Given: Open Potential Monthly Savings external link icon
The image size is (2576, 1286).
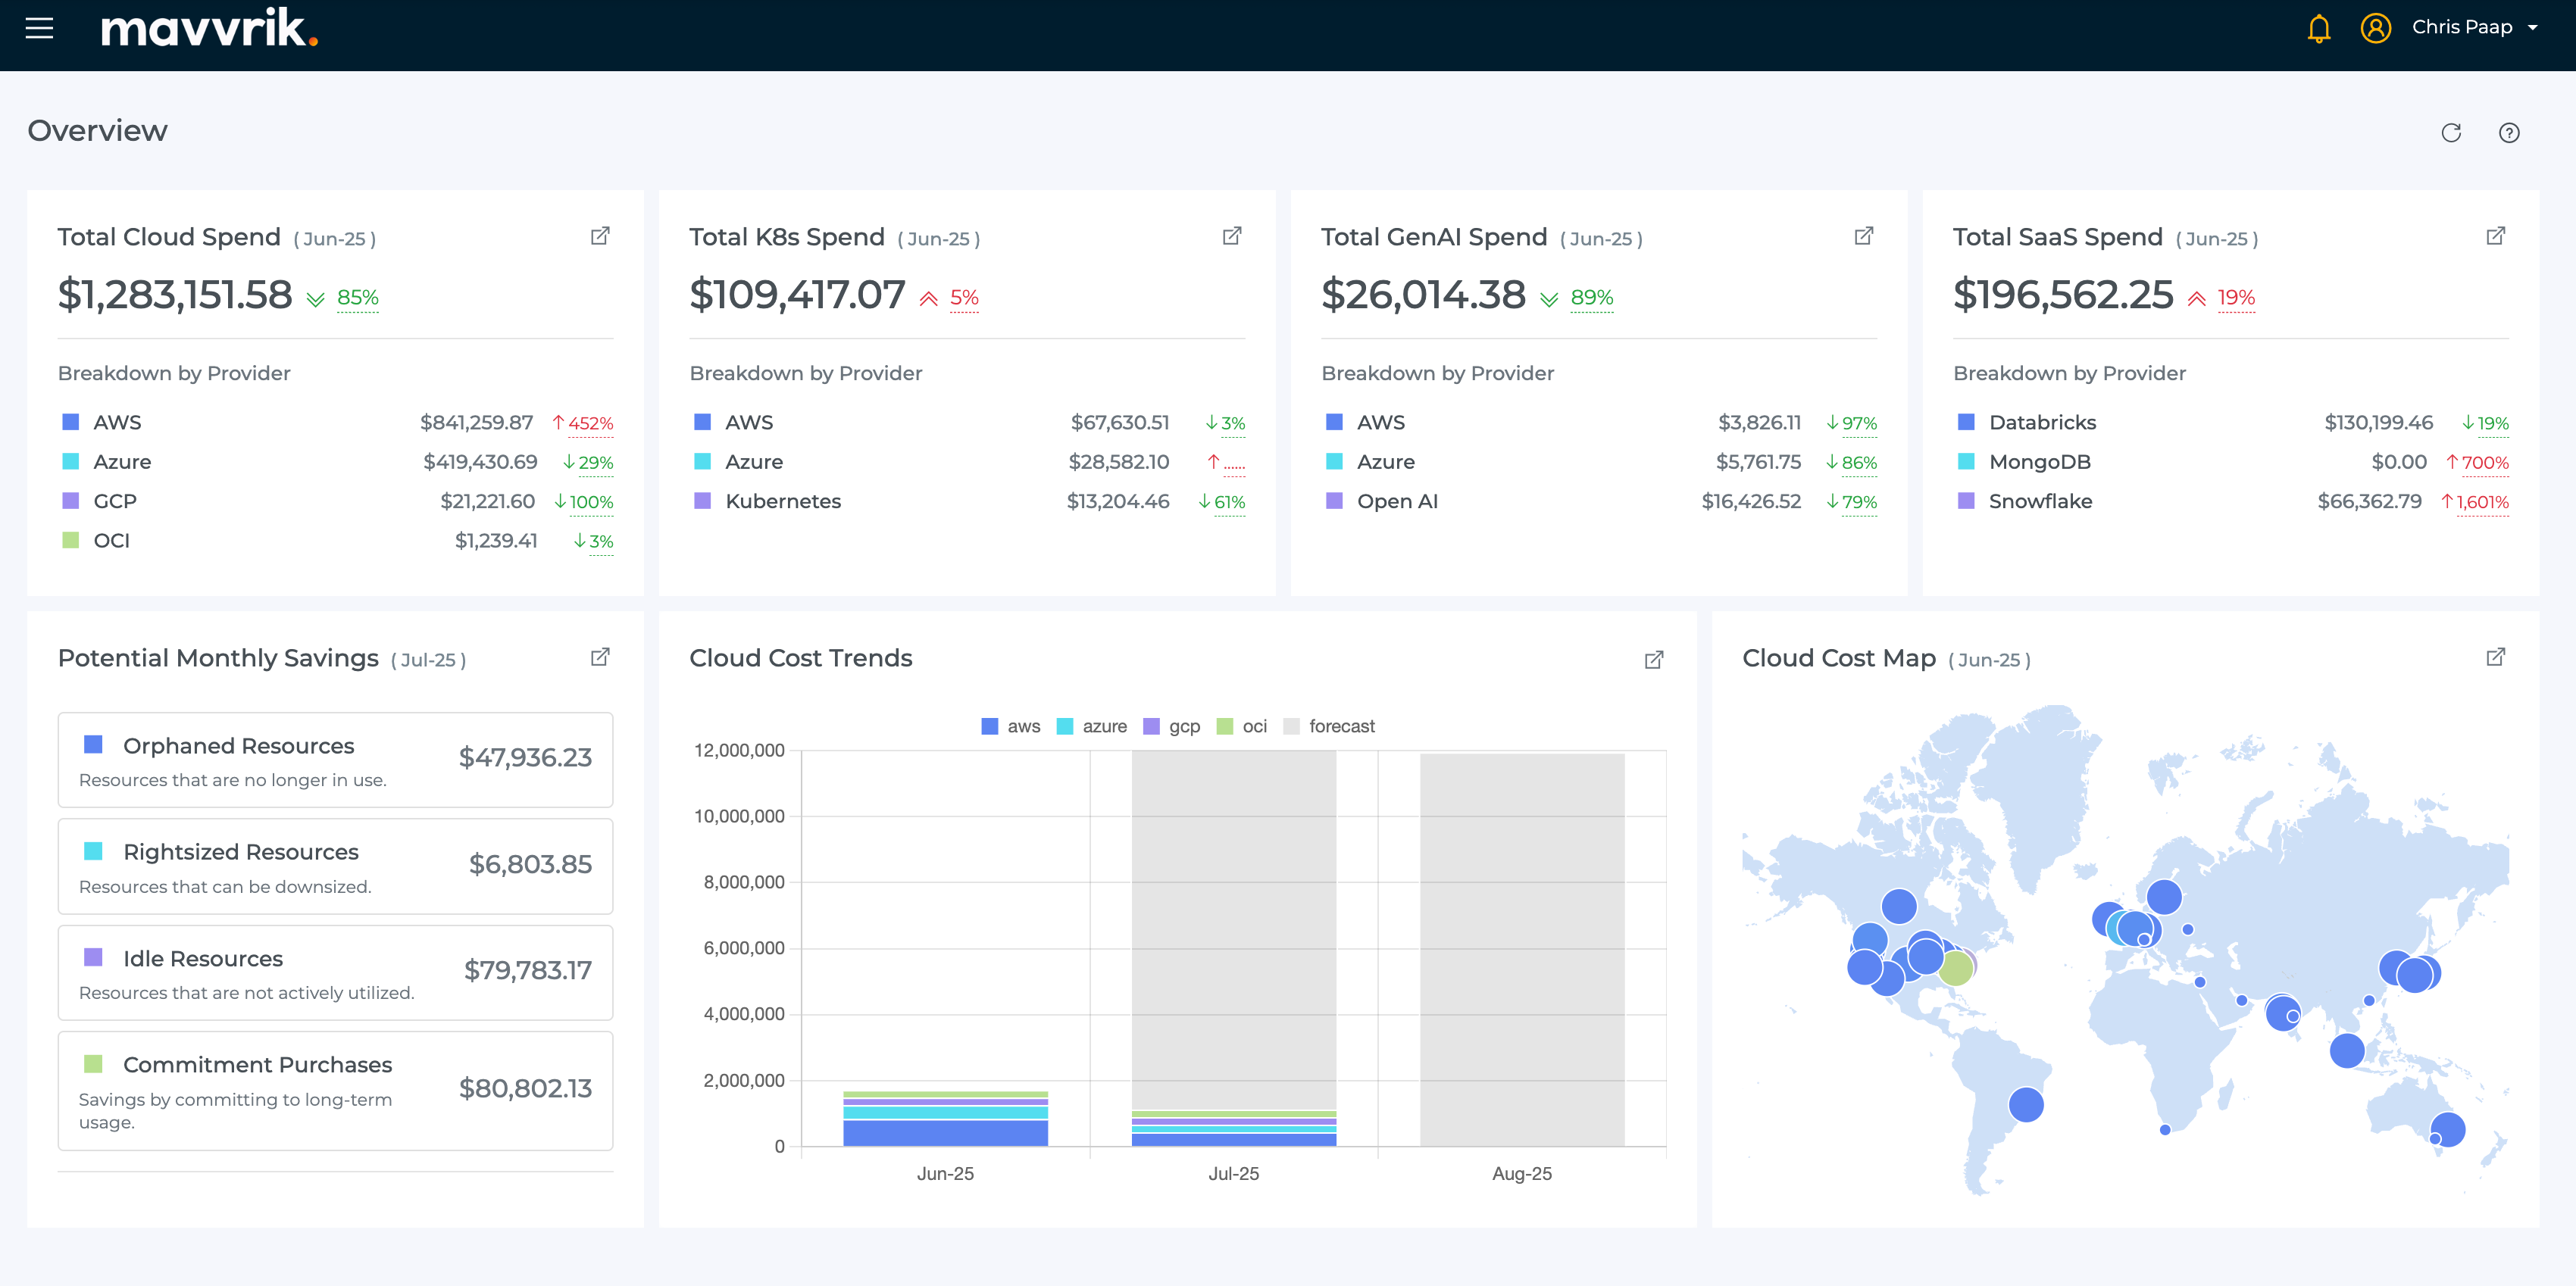Looking at the screenshot, I should point(600,657).
